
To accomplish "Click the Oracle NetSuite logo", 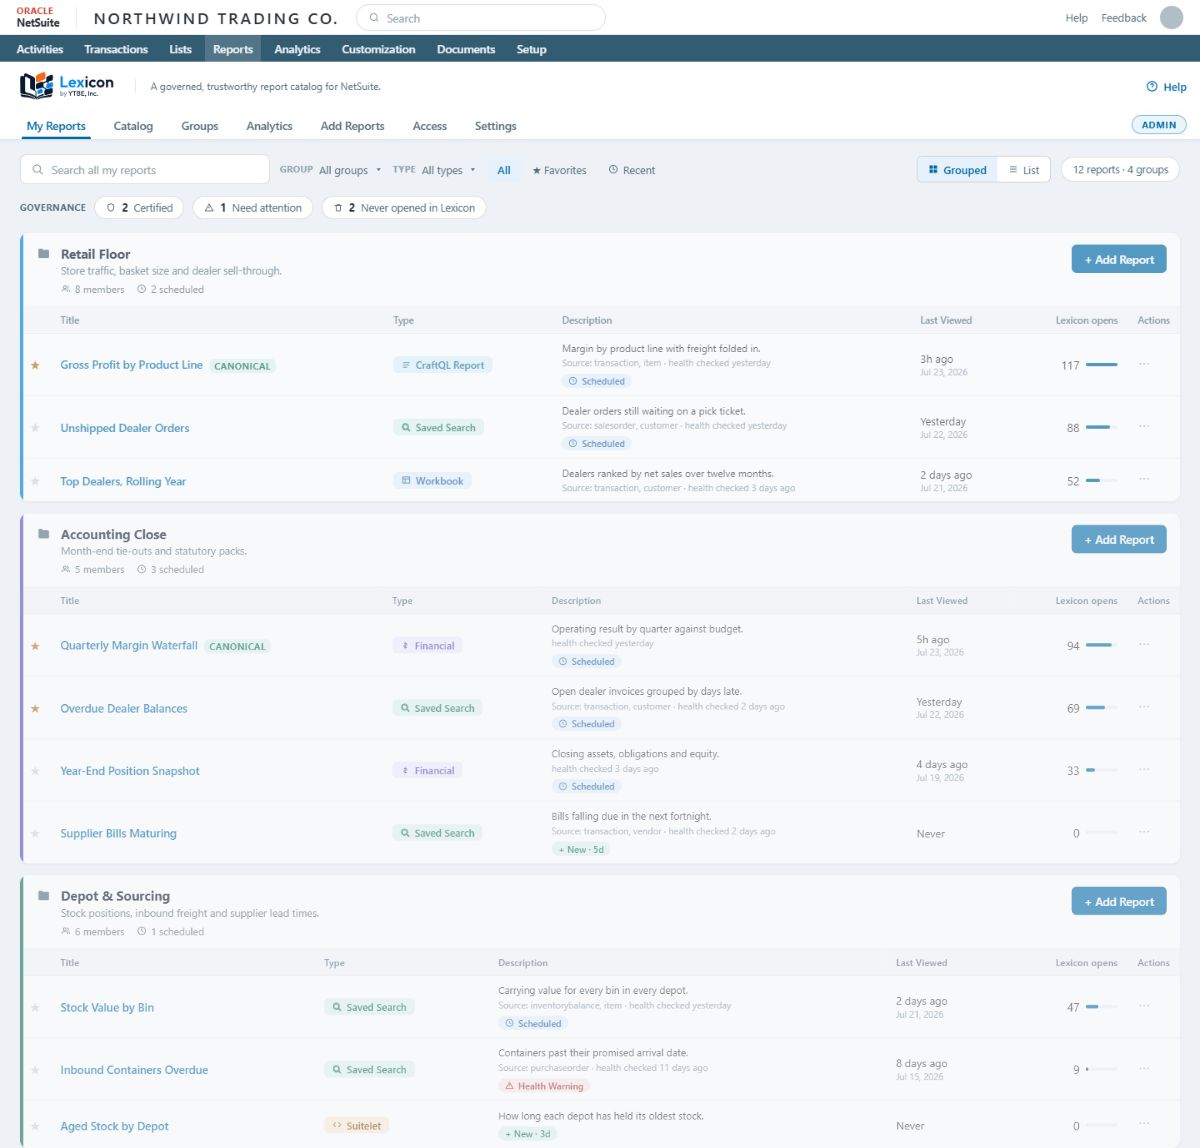I will tap(38, 17).
